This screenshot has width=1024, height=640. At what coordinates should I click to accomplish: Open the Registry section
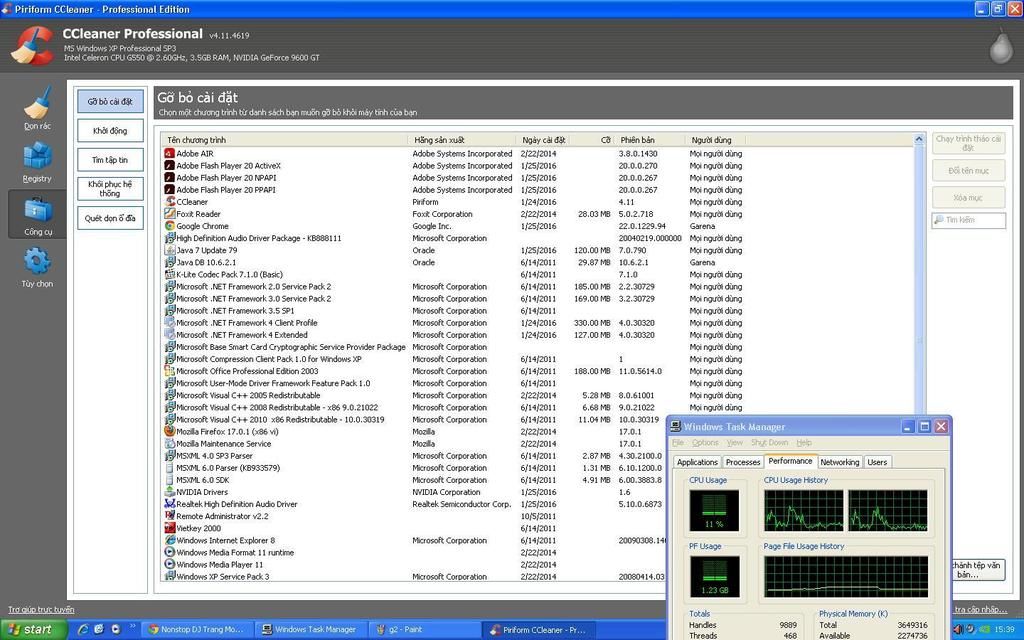[x=37, y=162]
